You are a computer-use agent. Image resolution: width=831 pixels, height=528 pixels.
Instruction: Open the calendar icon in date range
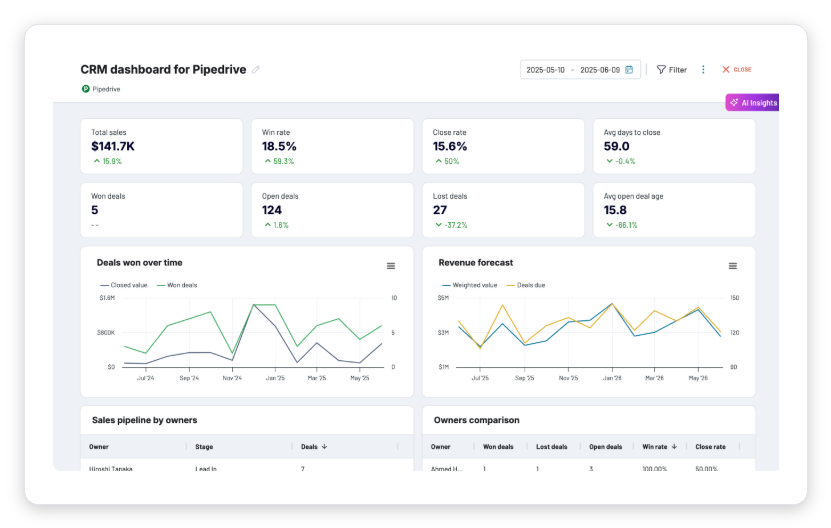pyautogui.click(x=629, y=70)
